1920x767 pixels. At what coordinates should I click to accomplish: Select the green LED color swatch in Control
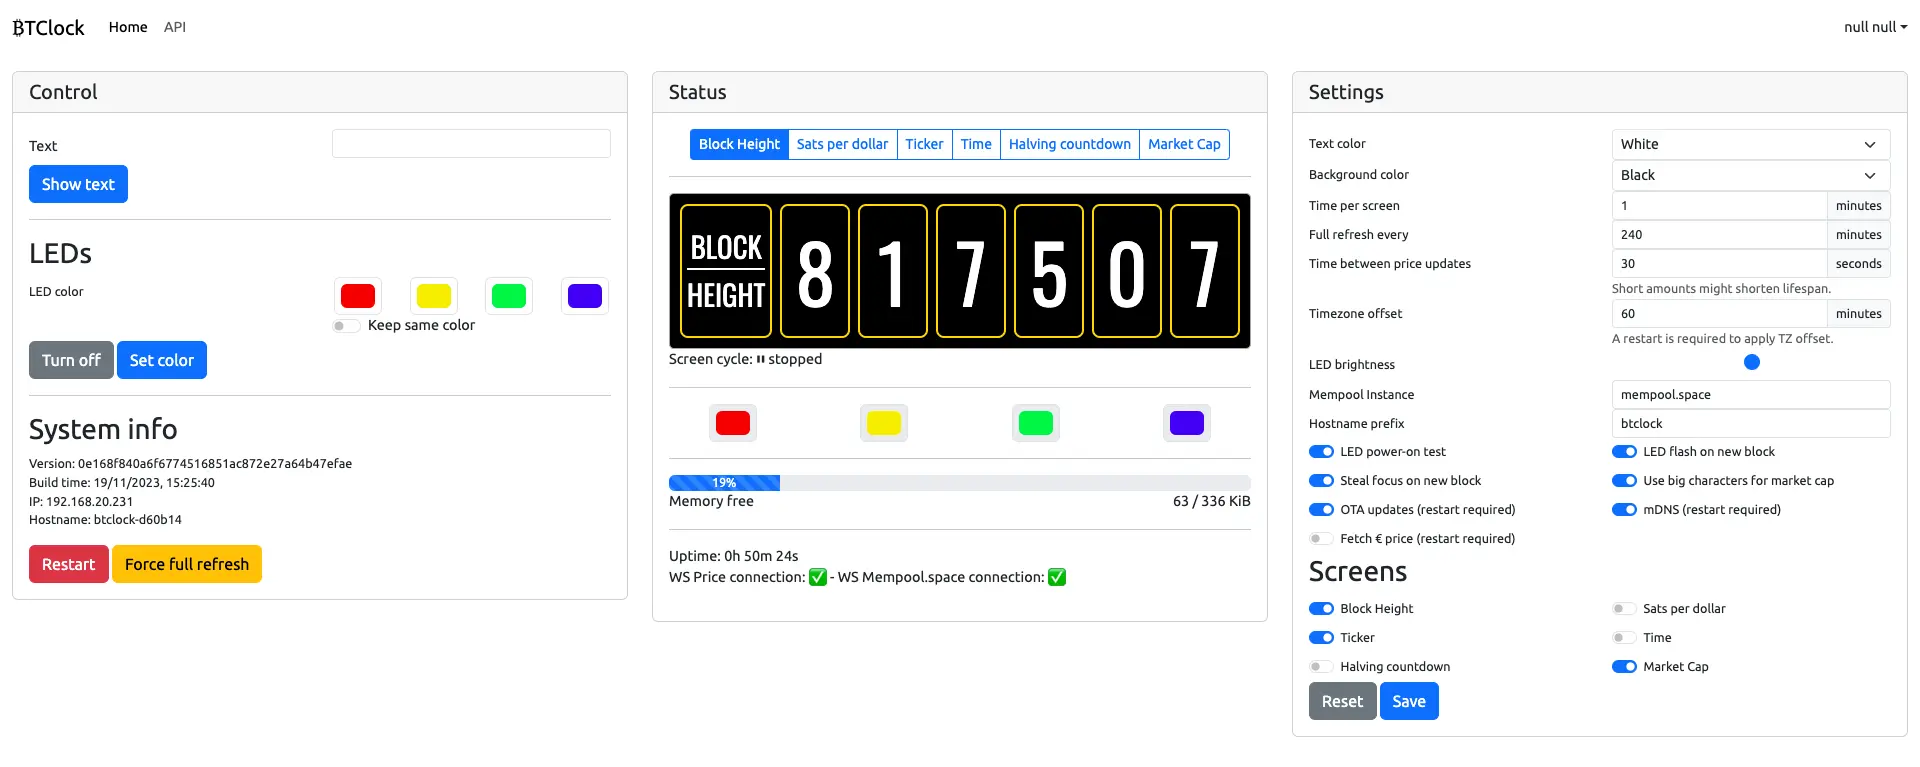click(x=509, y=296)
